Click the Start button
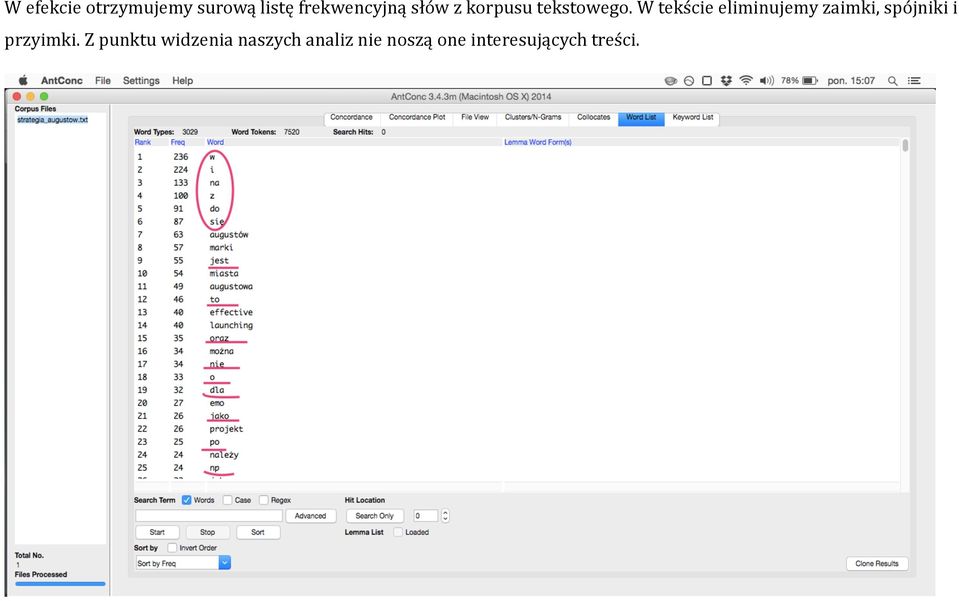959x601 pixels. coord(157,533)
